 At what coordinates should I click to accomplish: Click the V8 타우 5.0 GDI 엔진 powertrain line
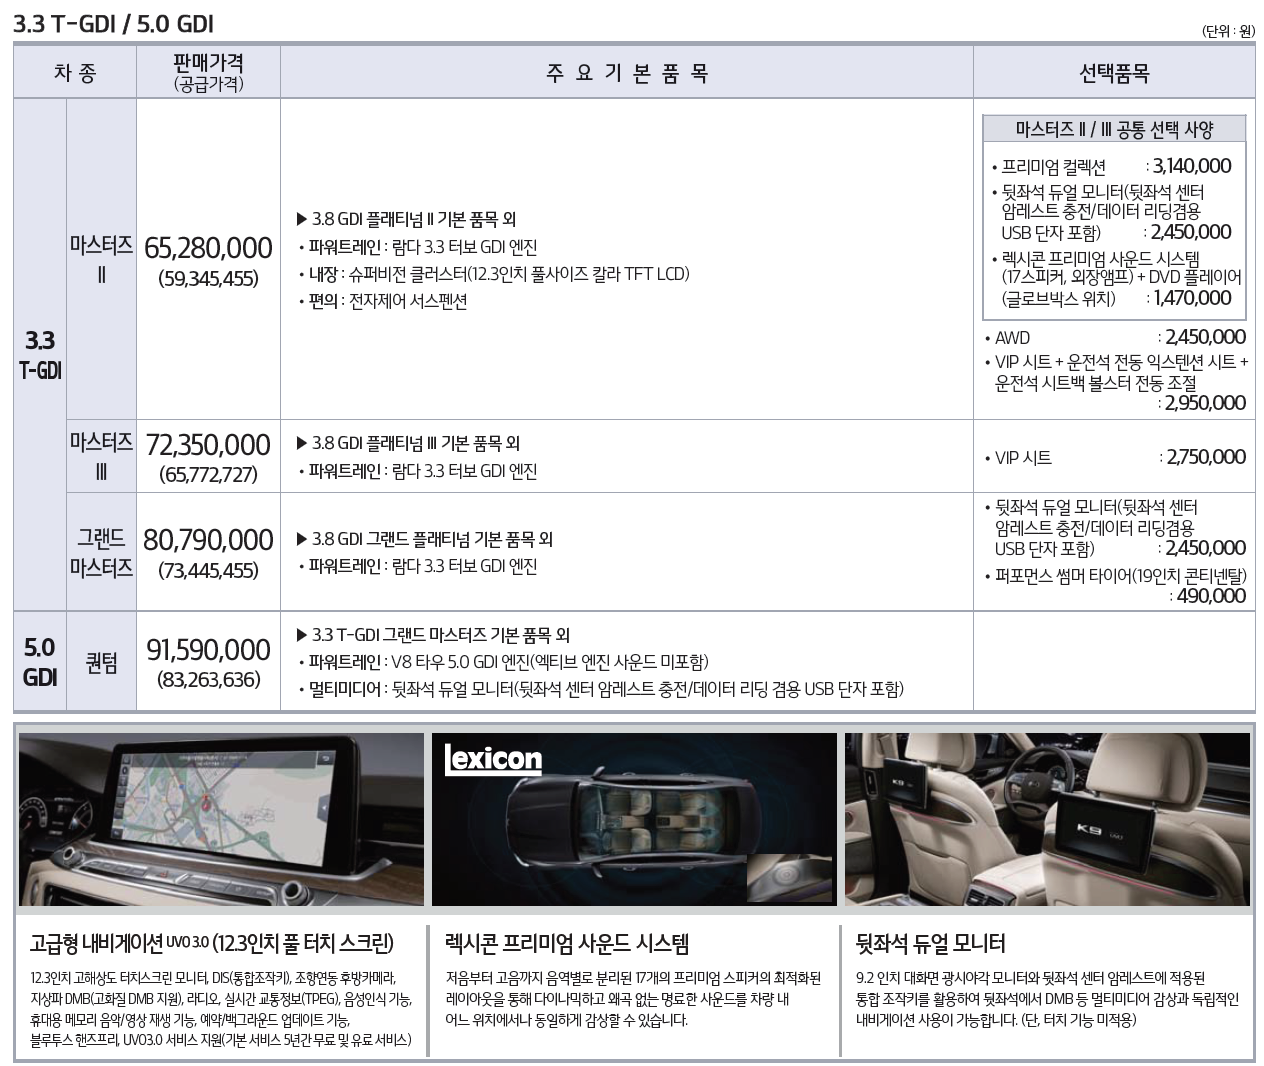click(x=503, y=662)
